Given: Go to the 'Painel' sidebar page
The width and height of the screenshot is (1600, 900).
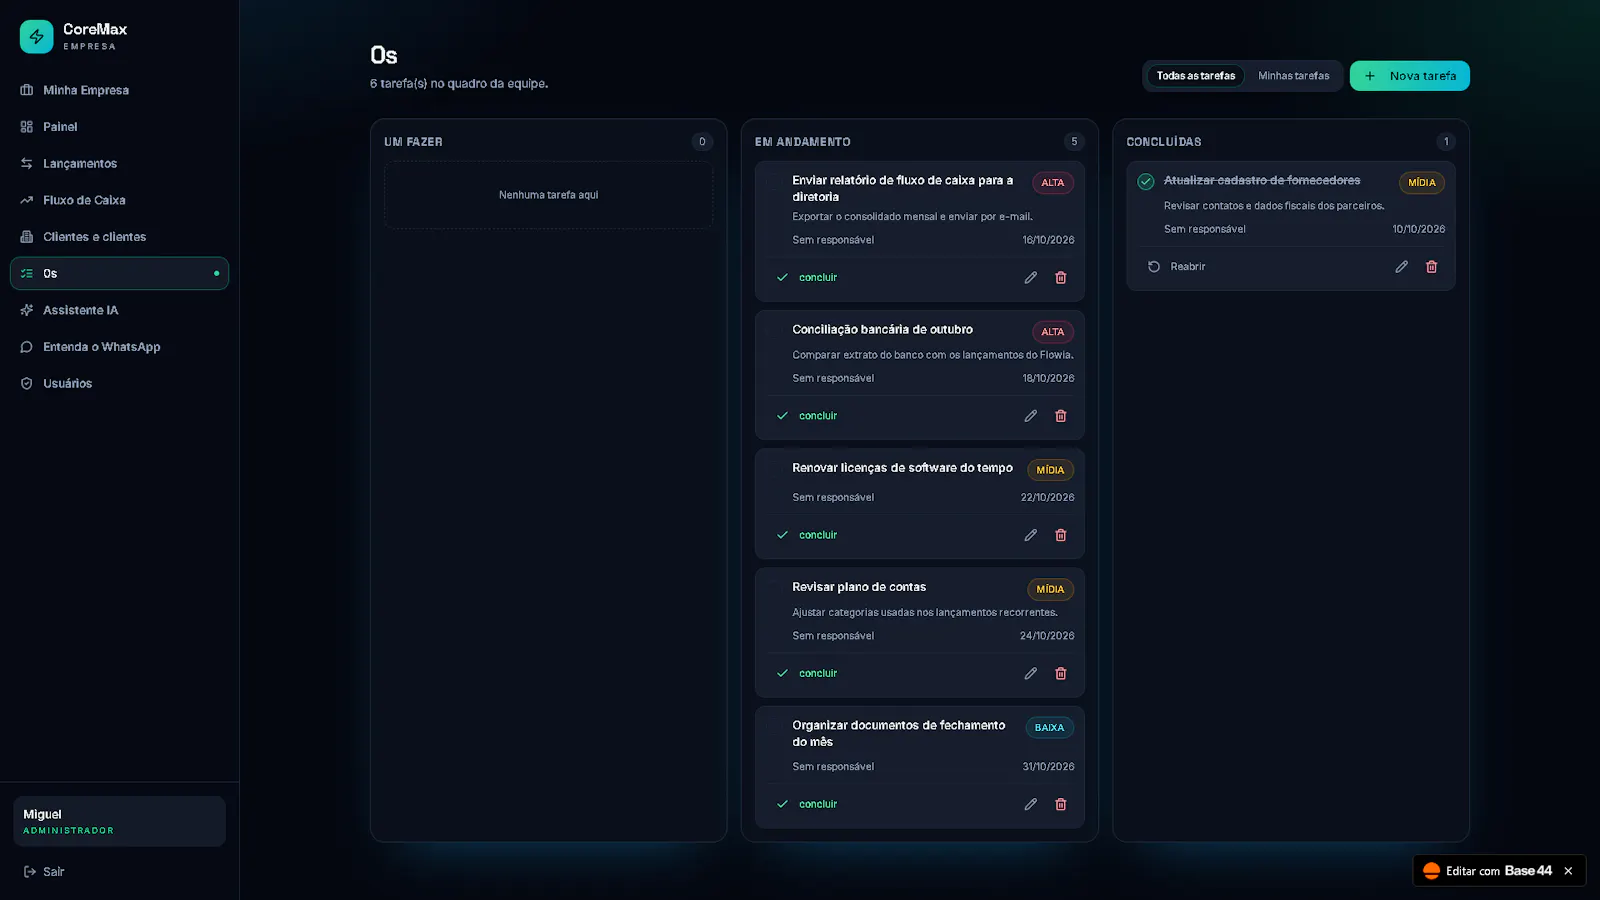Looking at the screenshot, I should click(119, 127).
